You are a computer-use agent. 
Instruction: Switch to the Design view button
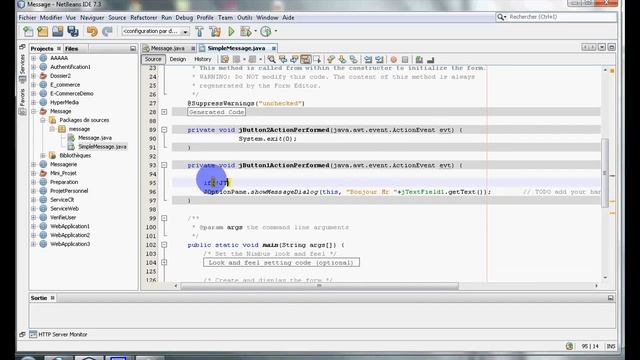click(178, 59)
